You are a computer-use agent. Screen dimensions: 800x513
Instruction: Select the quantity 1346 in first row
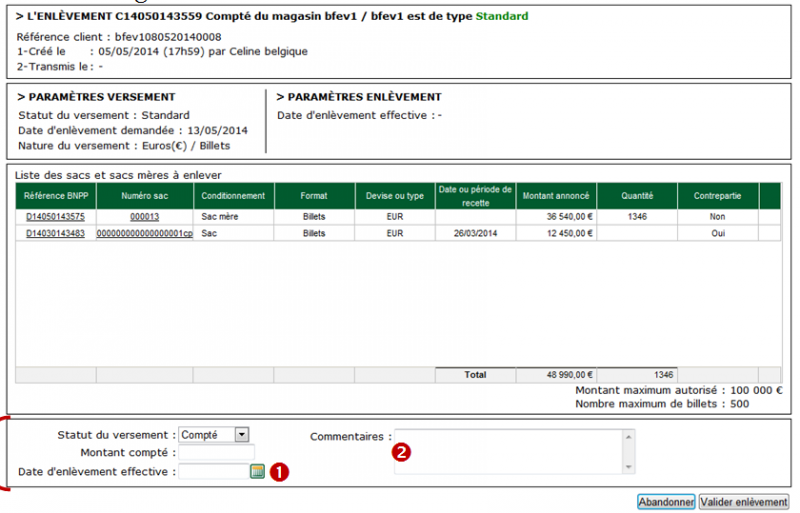pos(637,217)
